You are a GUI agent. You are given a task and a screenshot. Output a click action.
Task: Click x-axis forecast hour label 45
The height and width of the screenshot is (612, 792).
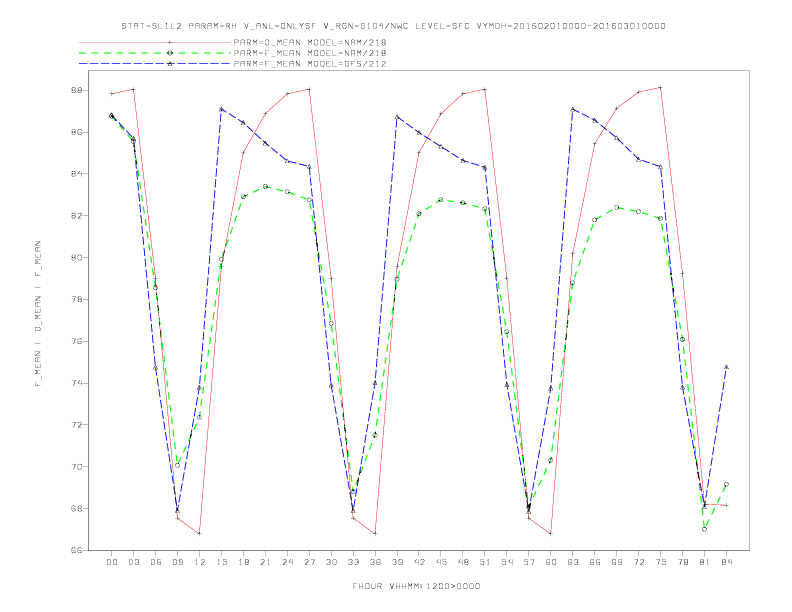[x=441, y=562]
